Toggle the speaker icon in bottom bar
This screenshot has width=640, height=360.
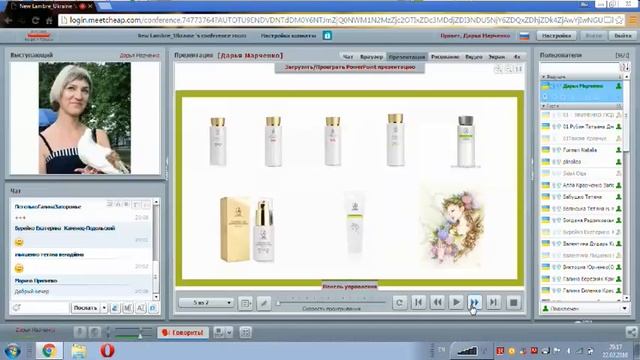click(94, 332)
